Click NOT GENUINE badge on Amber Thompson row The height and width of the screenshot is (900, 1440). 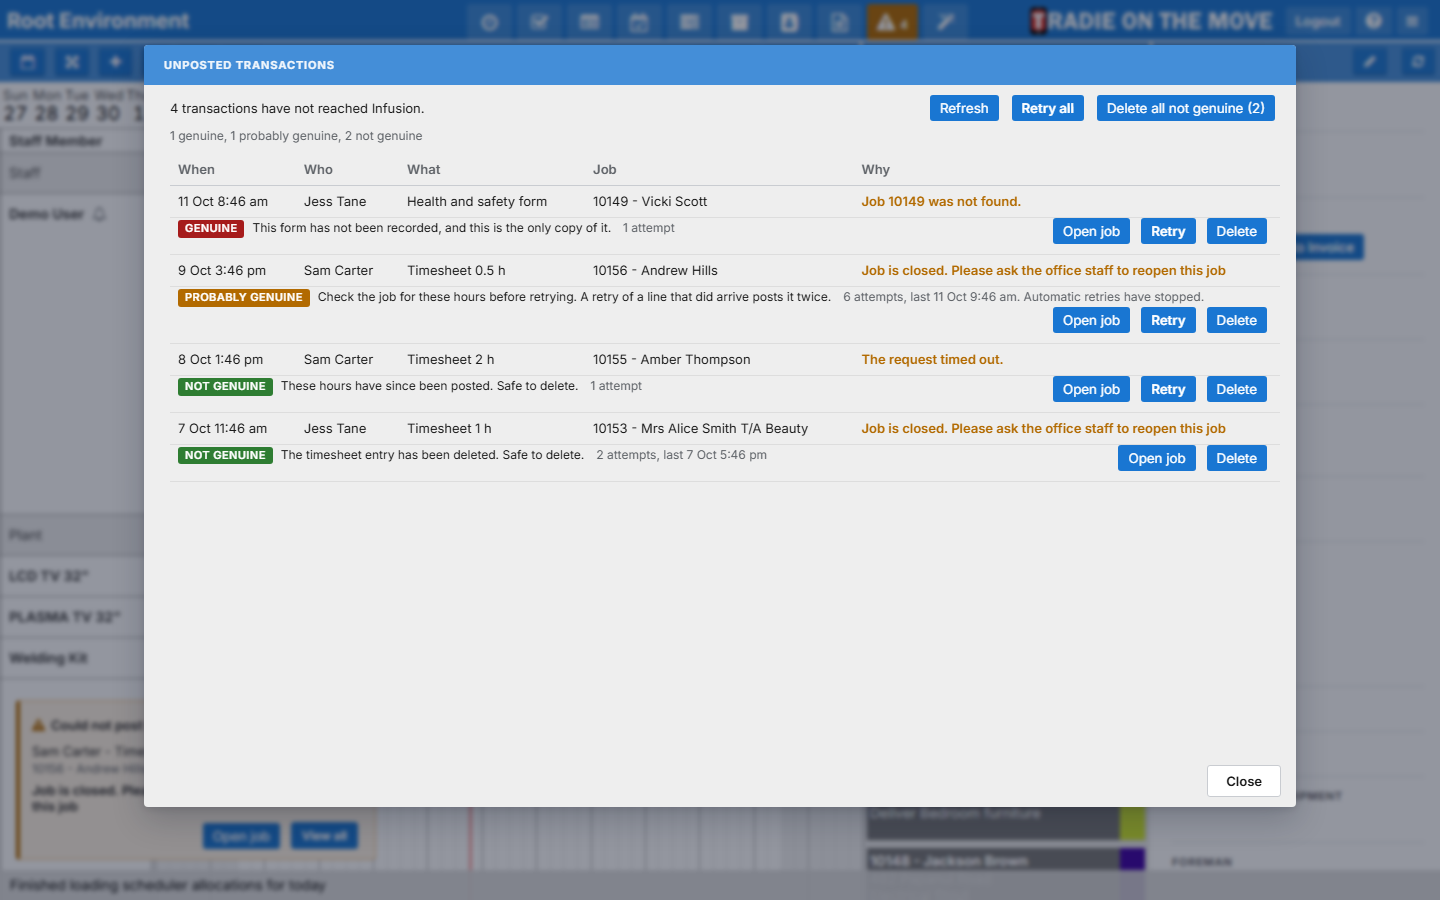point(225,386)
